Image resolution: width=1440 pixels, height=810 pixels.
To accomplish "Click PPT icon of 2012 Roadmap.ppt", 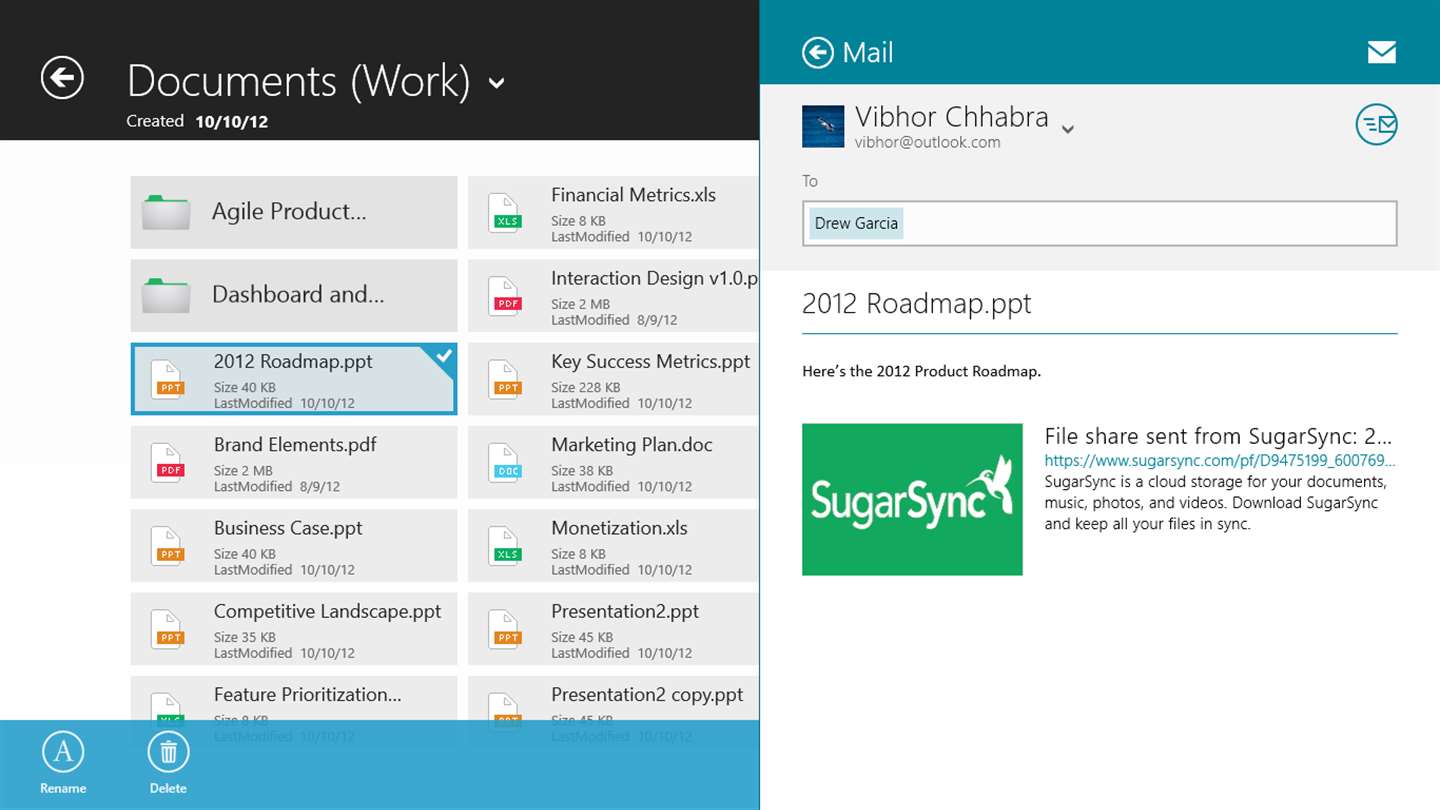I will [x=170, y=379].
